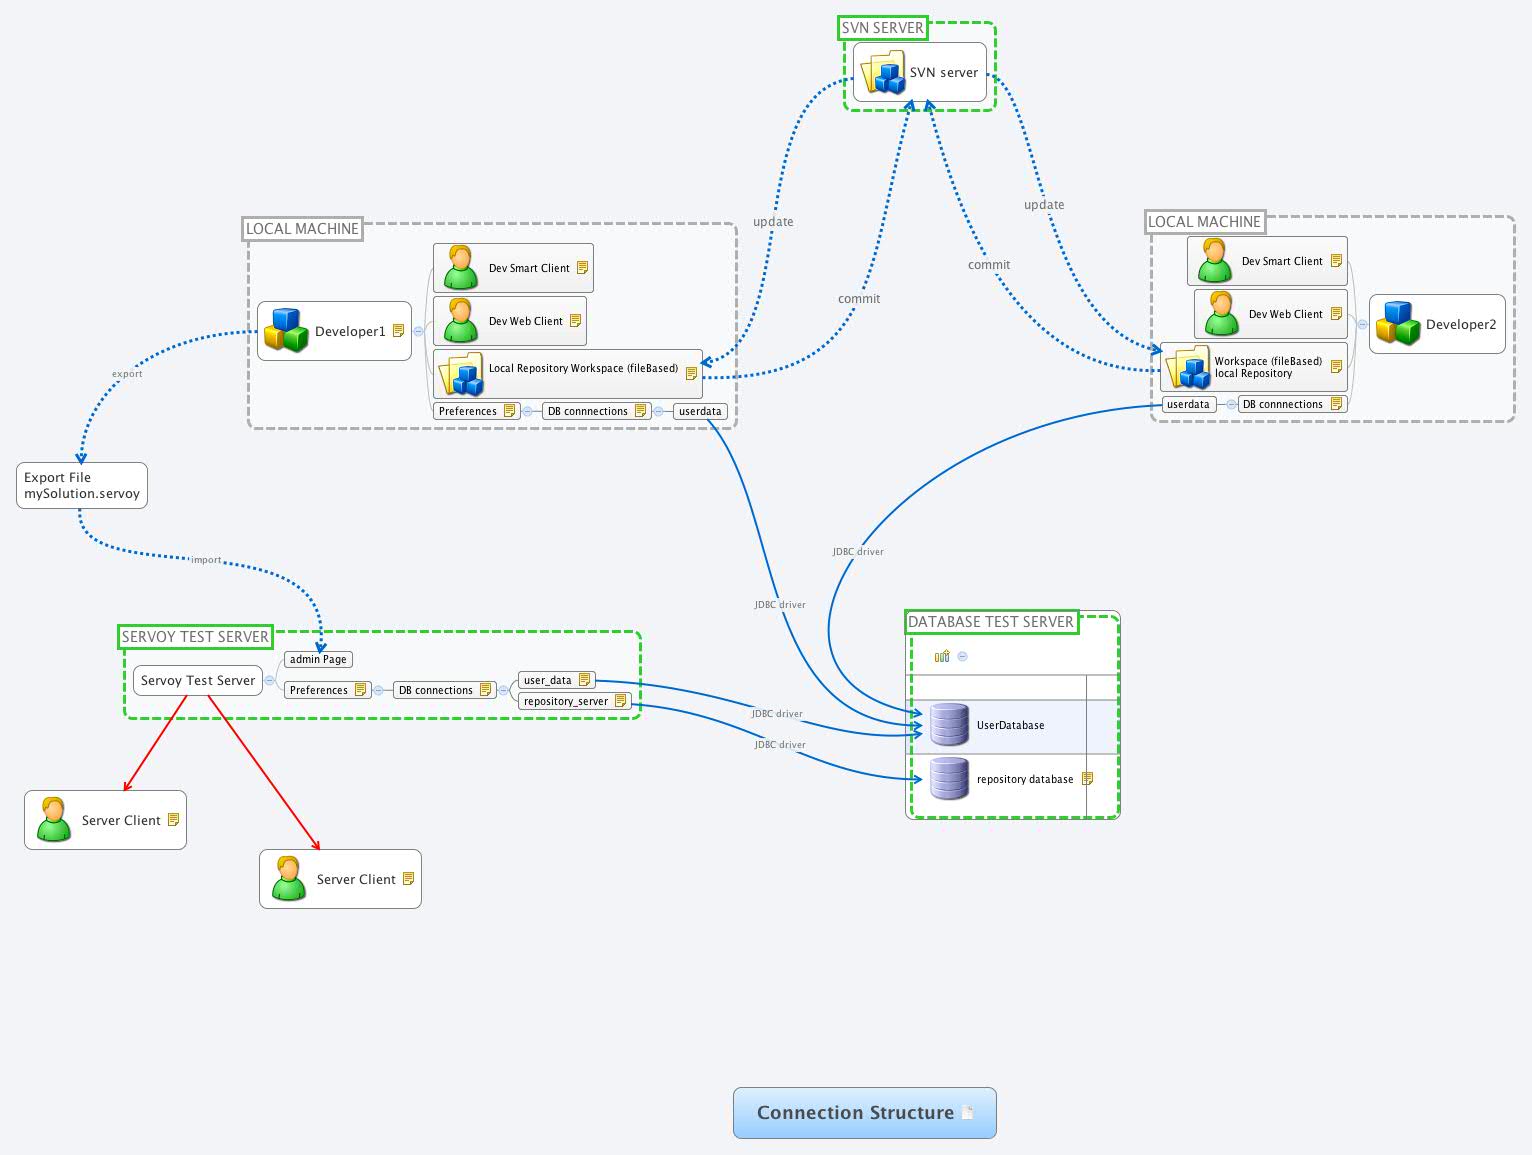The image size is (1532, 1155).
Task: Collapse Developer2's children via its minus circle
Action: pyautogui.click(x=1362, y=325)
